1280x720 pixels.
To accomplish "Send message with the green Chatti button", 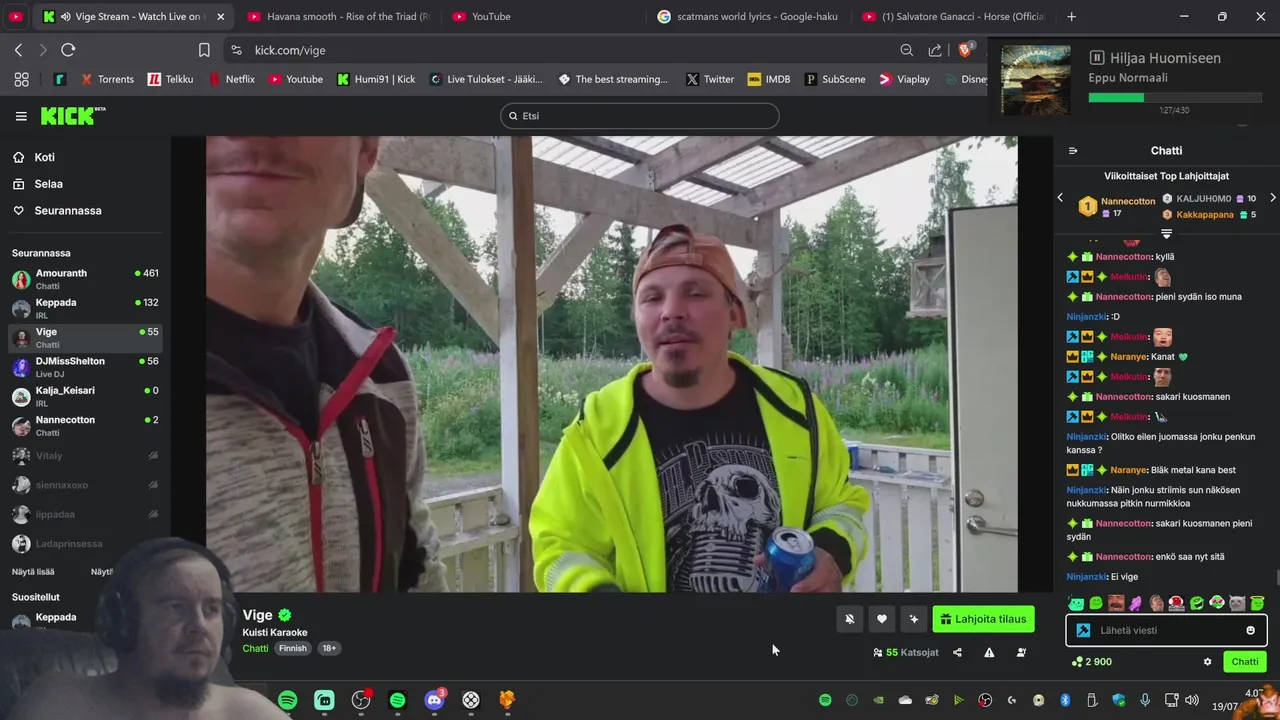I will (x=1245, y=662).
